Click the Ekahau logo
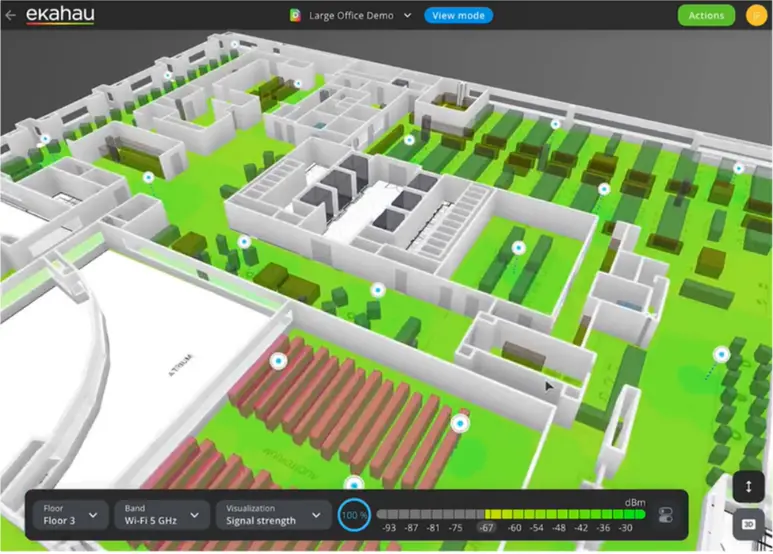The image size is (773, 554). click(60, 15)
